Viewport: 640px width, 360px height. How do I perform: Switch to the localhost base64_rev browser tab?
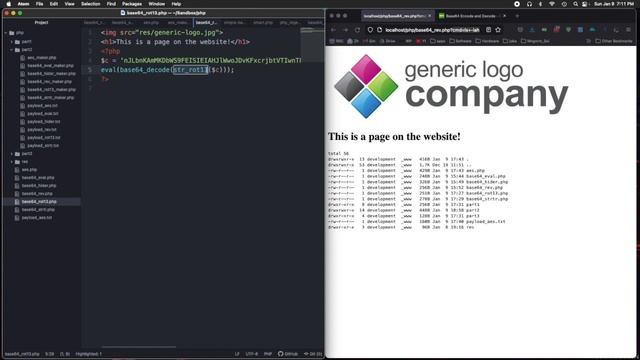pyautogui.click(x=397, y=16)
